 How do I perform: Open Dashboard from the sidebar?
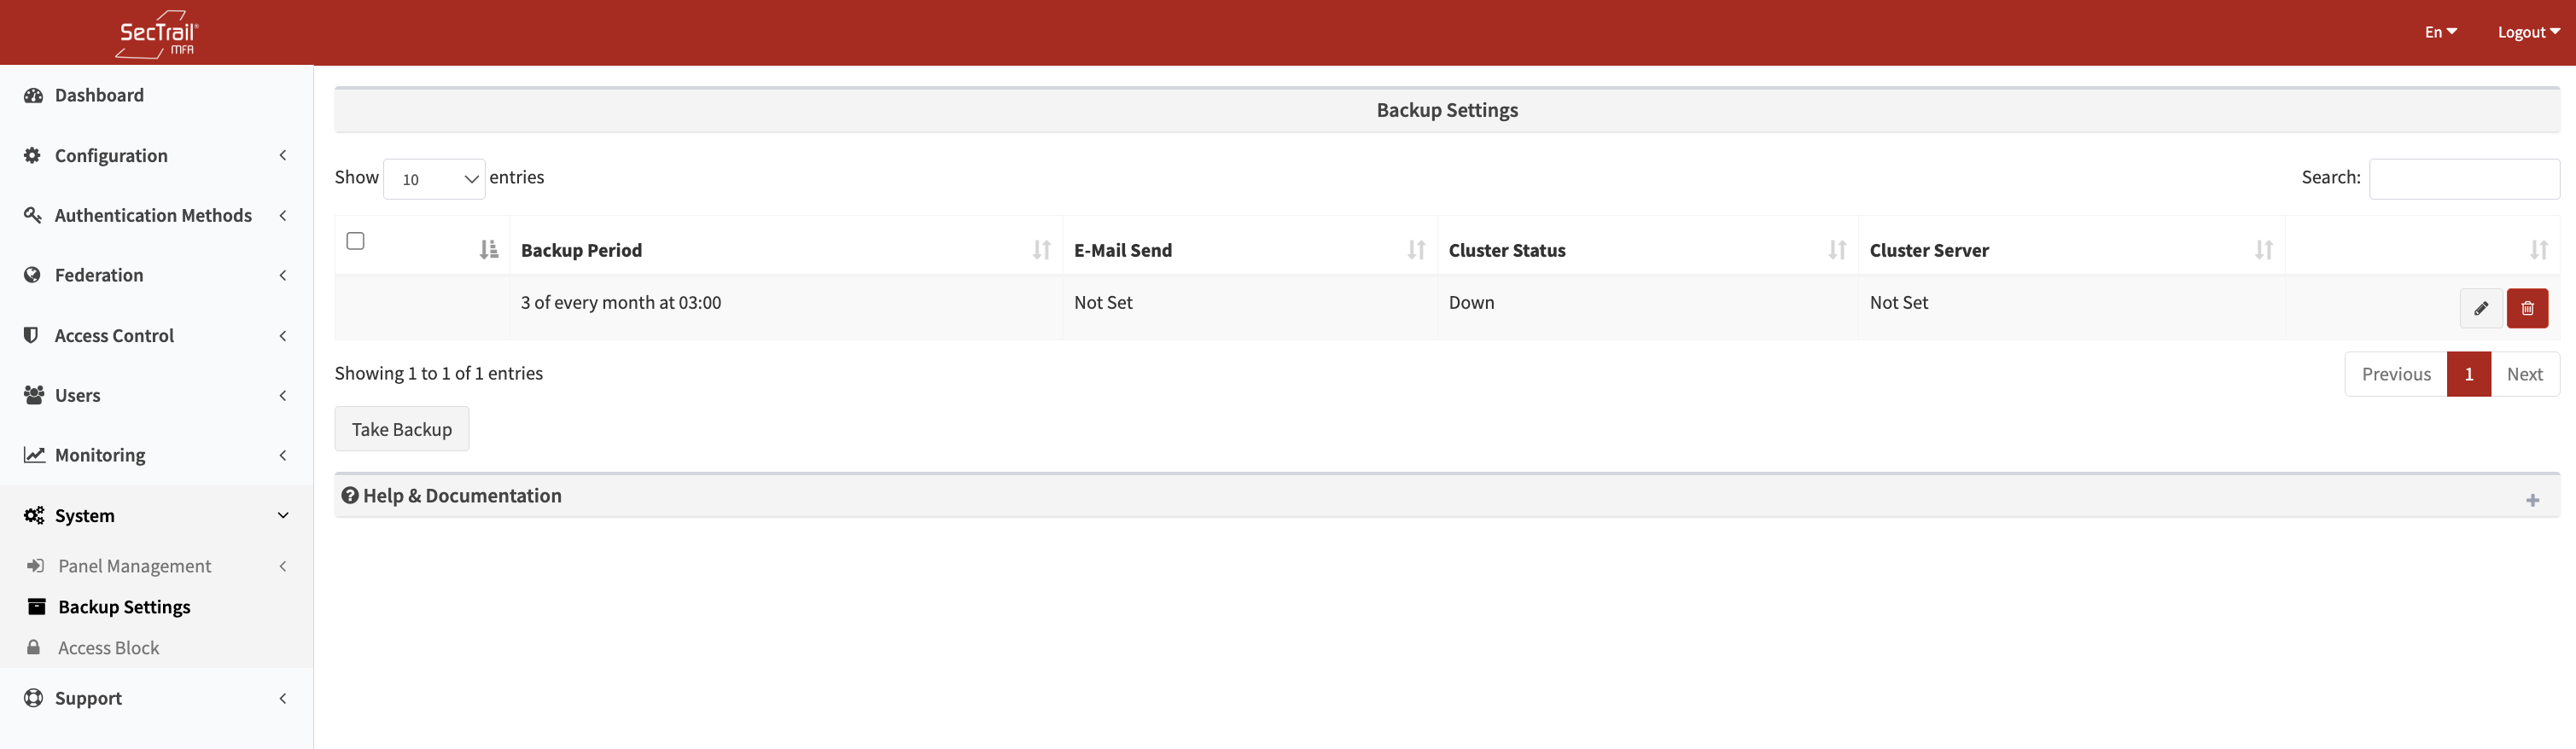99,95
